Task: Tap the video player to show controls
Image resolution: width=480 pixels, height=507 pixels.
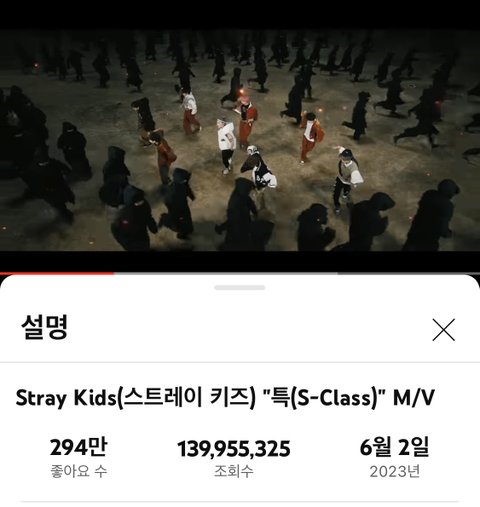Action: point(240,140)
